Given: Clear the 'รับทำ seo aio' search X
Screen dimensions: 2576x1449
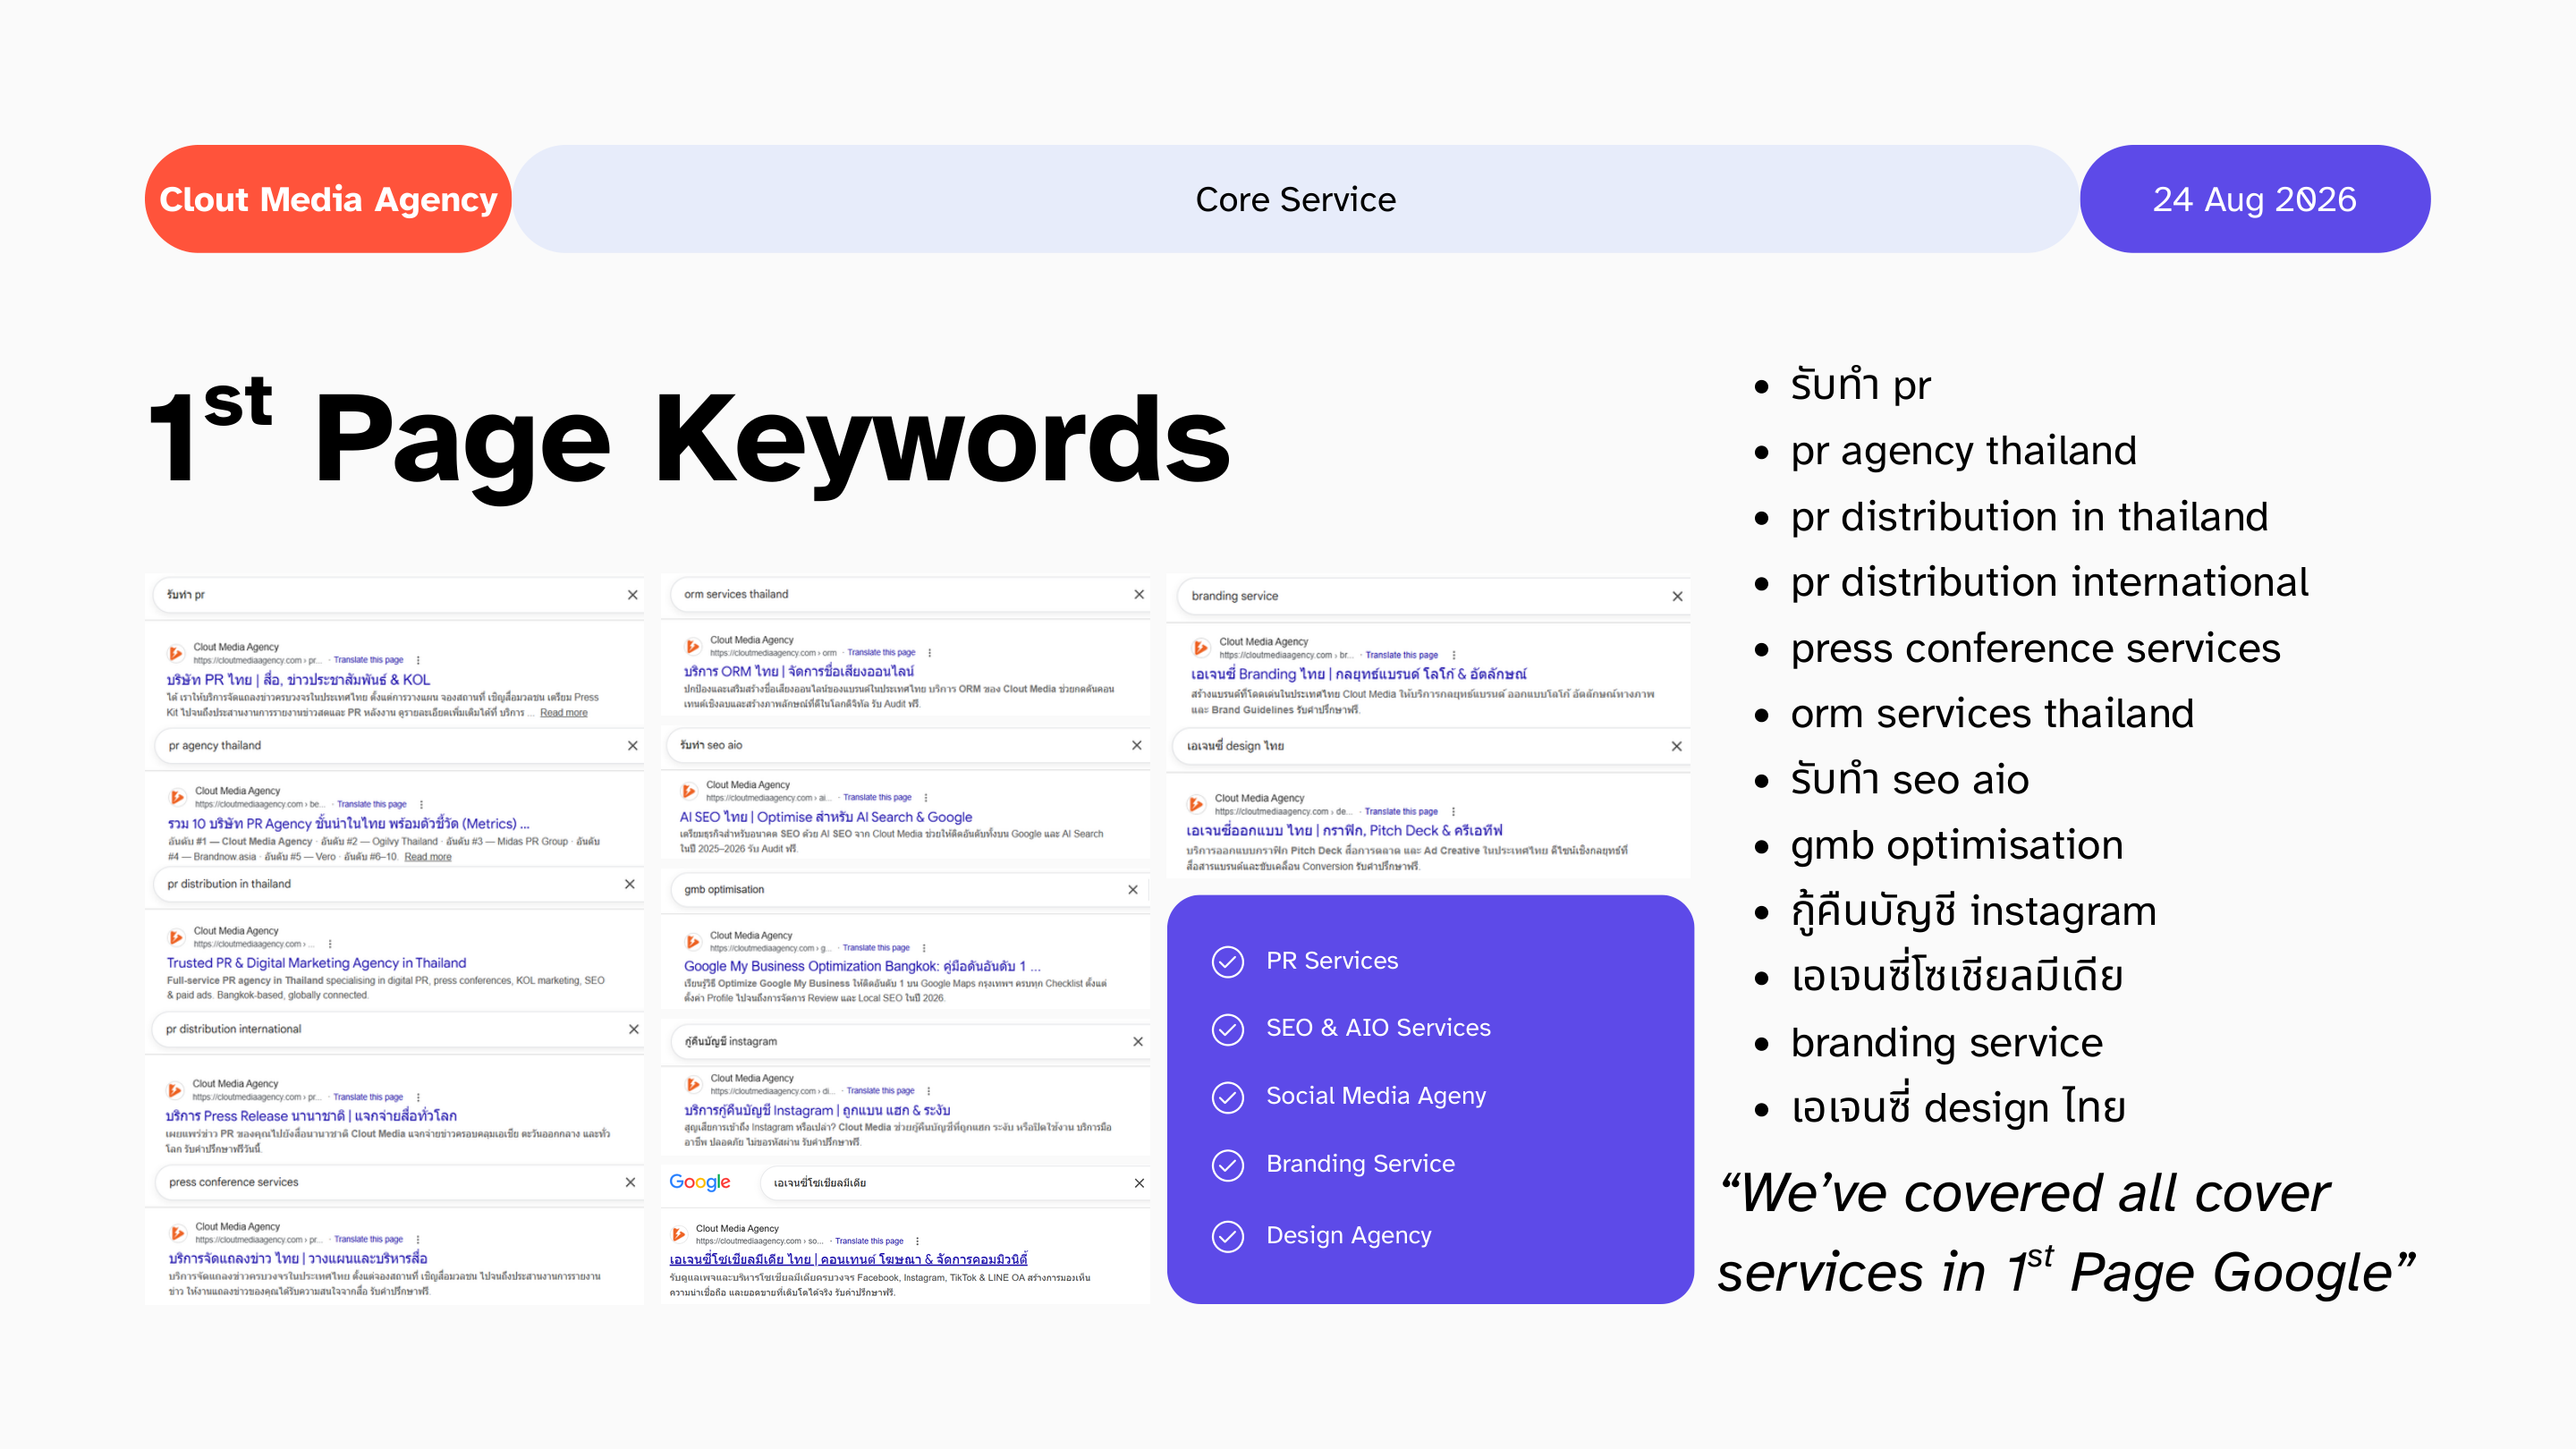Looking at the screenshot, I should click(x=1137, y=745).
